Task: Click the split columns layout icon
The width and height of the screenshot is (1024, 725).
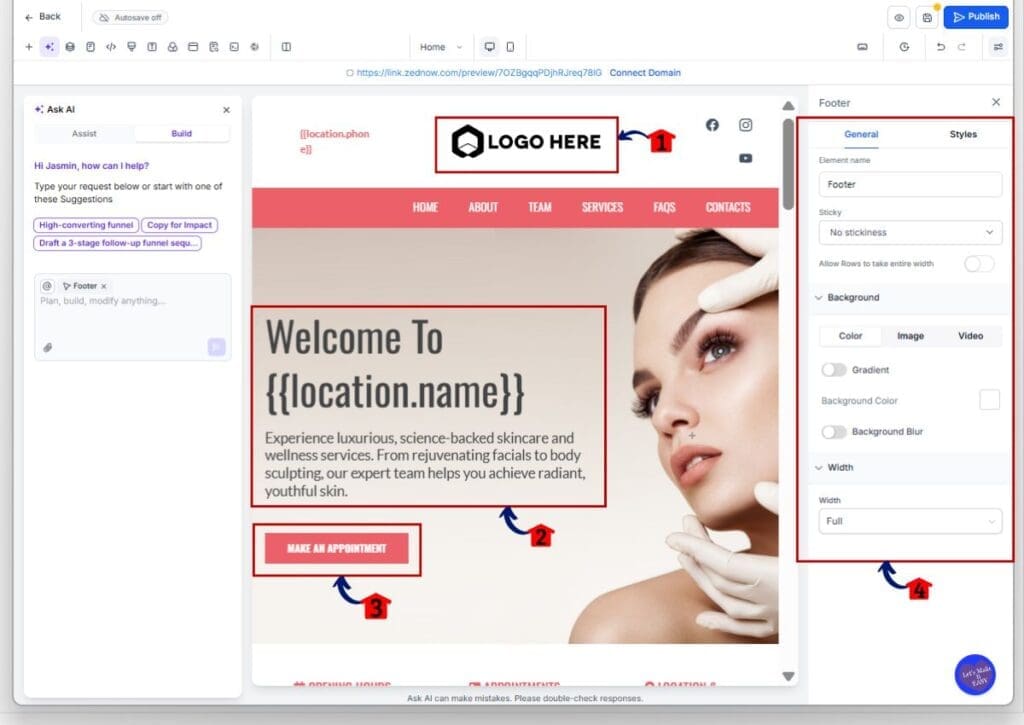Action: point(286,47)
